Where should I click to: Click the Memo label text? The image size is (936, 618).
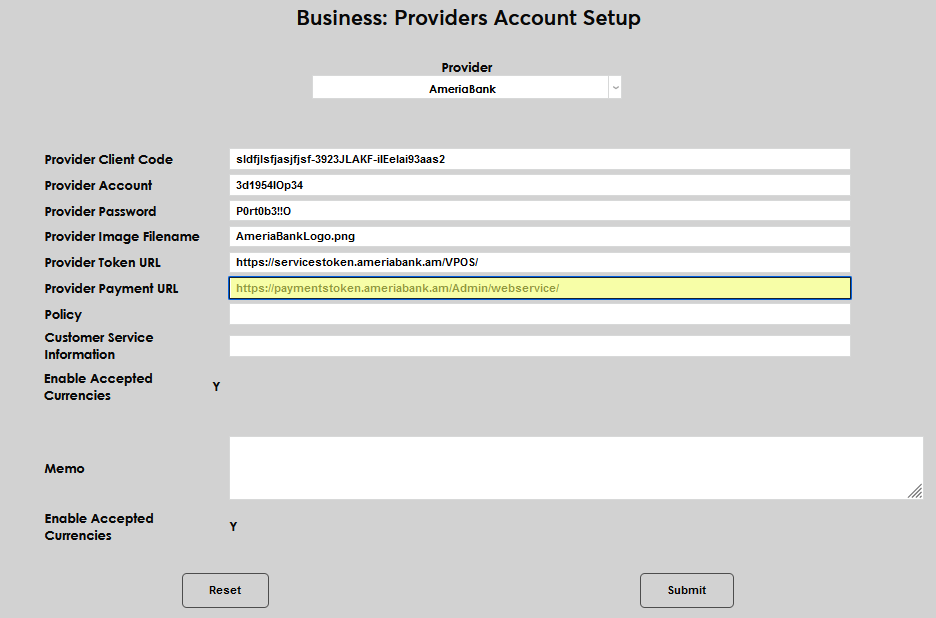coord(64,469)
